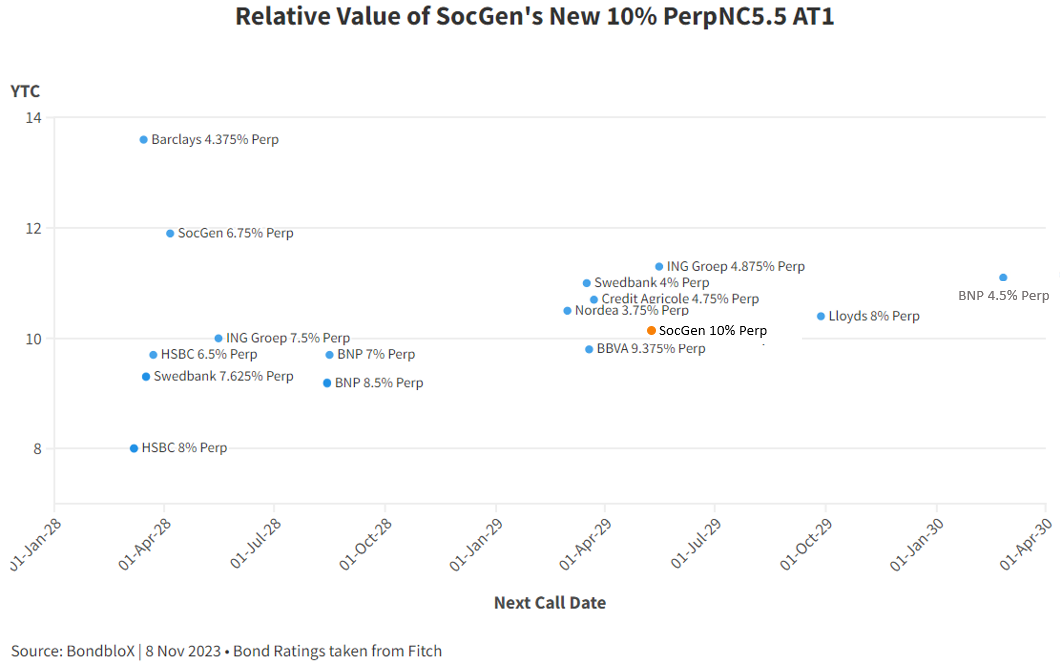This screenshot has width=1061, height=662.
Task: Select the Lloyds 8% Perp data point
Action: [x=821, y=316]
